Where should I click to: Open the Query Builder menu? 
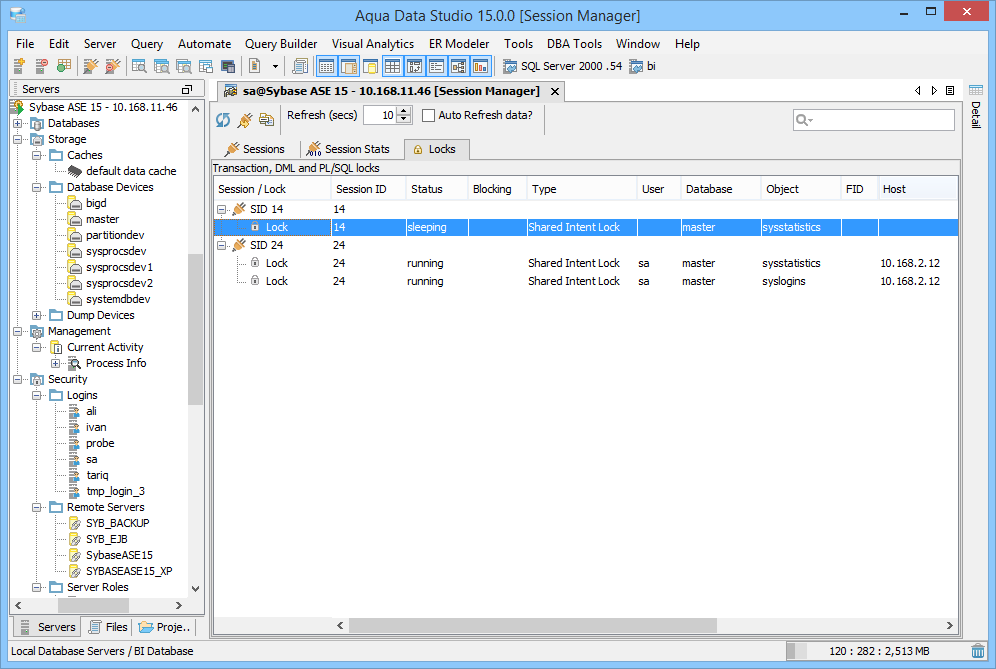(281, 44)
